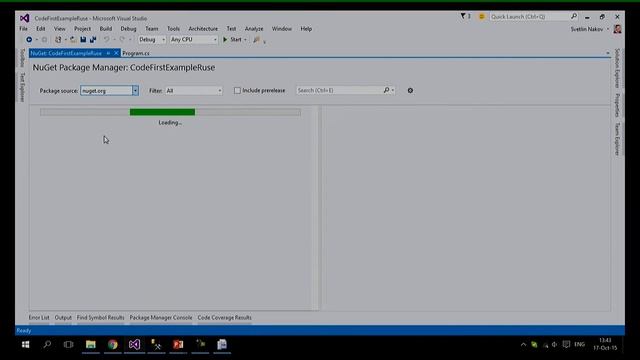Open the Team menu
Viewport: 640px width, 360px height.
pyautogui.click(x=151, y=29)
